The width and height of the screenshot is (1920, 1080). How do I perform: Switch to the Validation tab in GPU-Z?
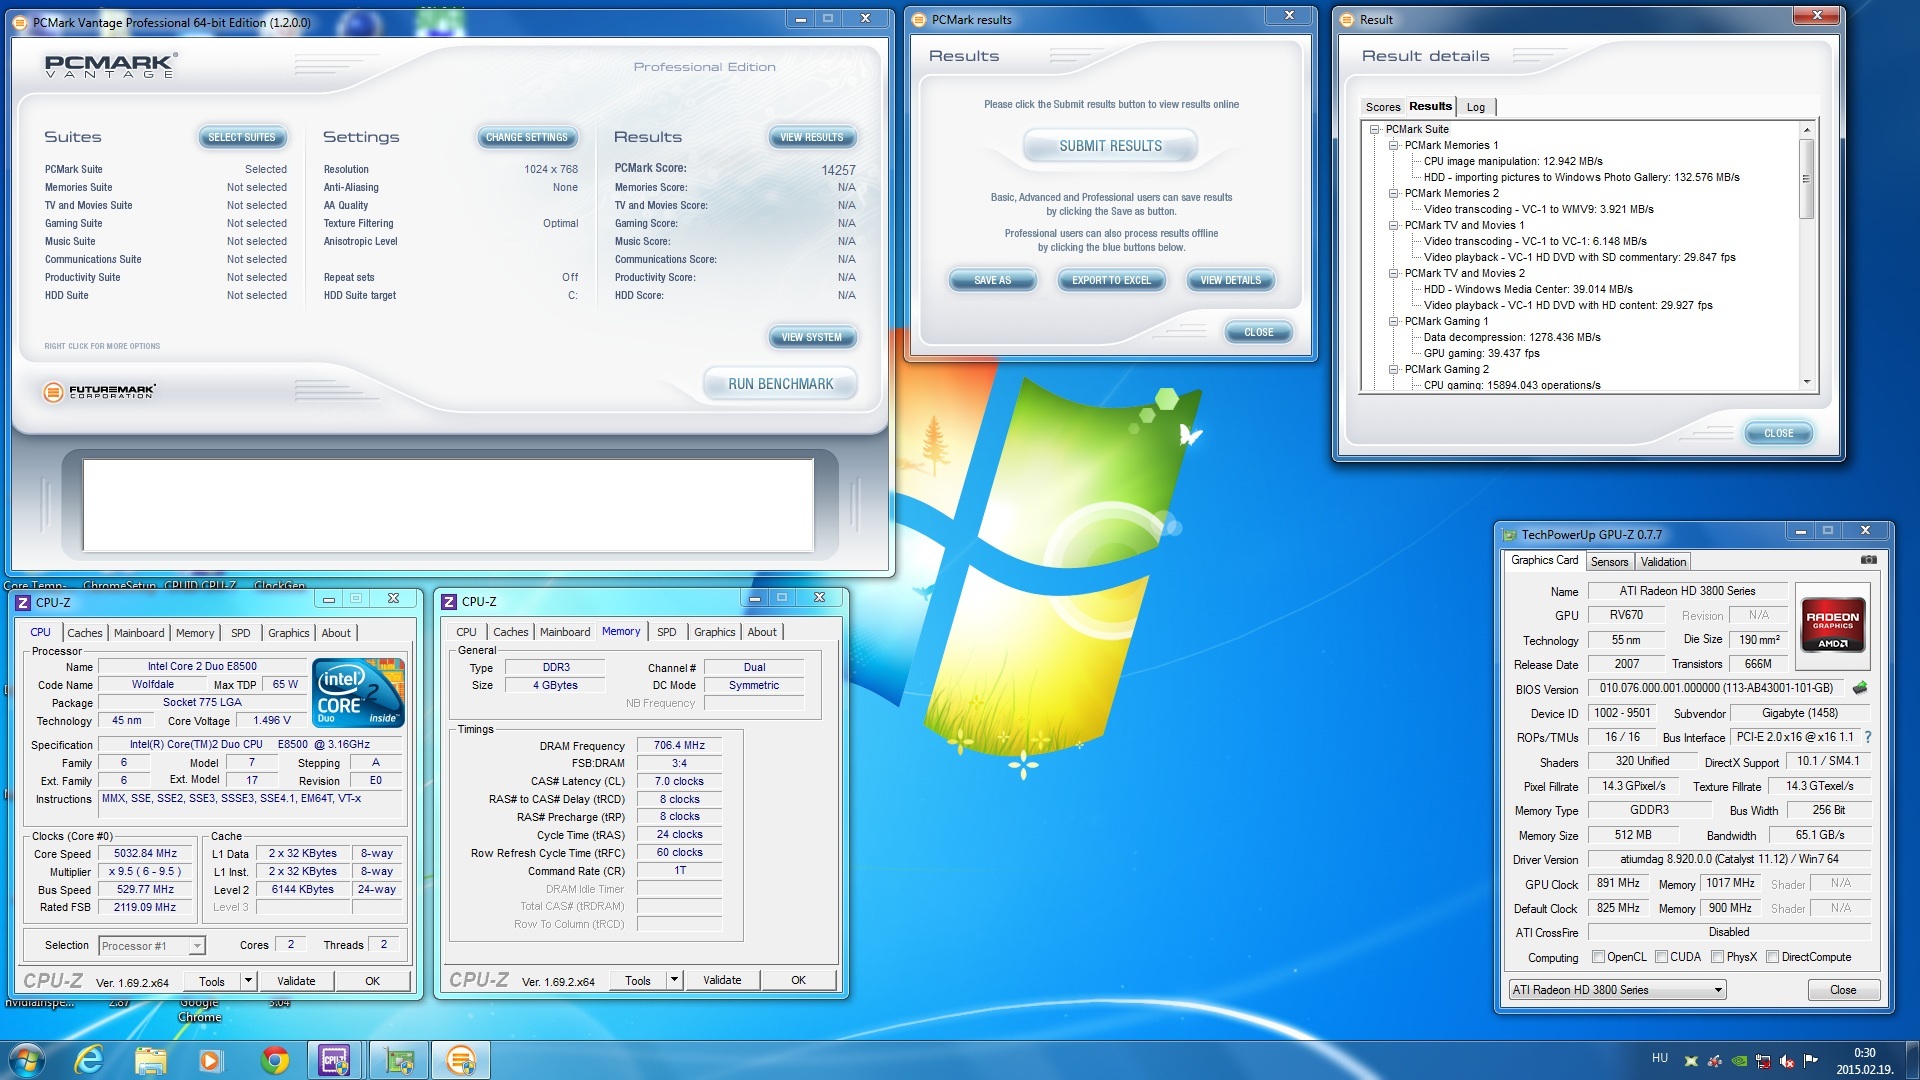click(1663, 562)
